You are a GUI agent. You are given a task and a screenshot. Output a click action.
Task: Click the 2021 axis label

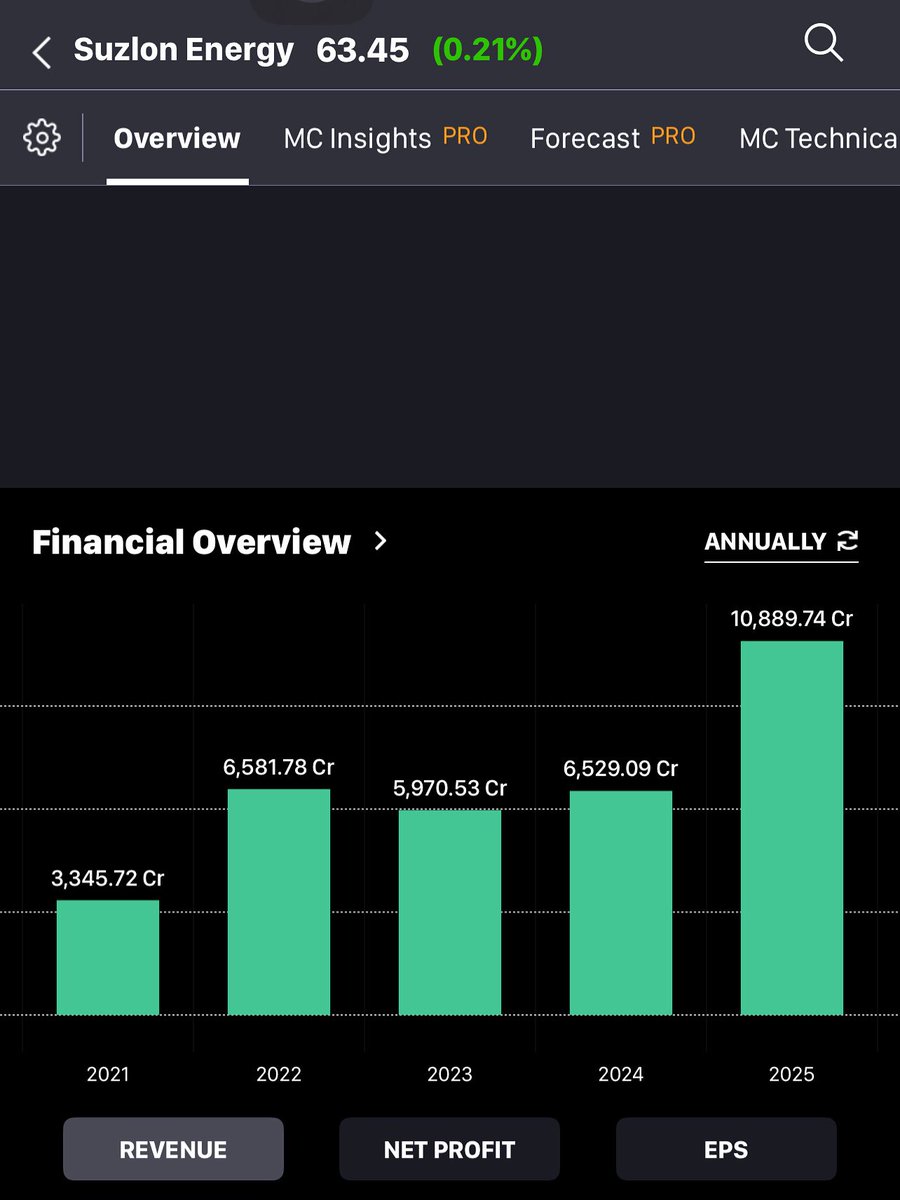coord(108,1074)
